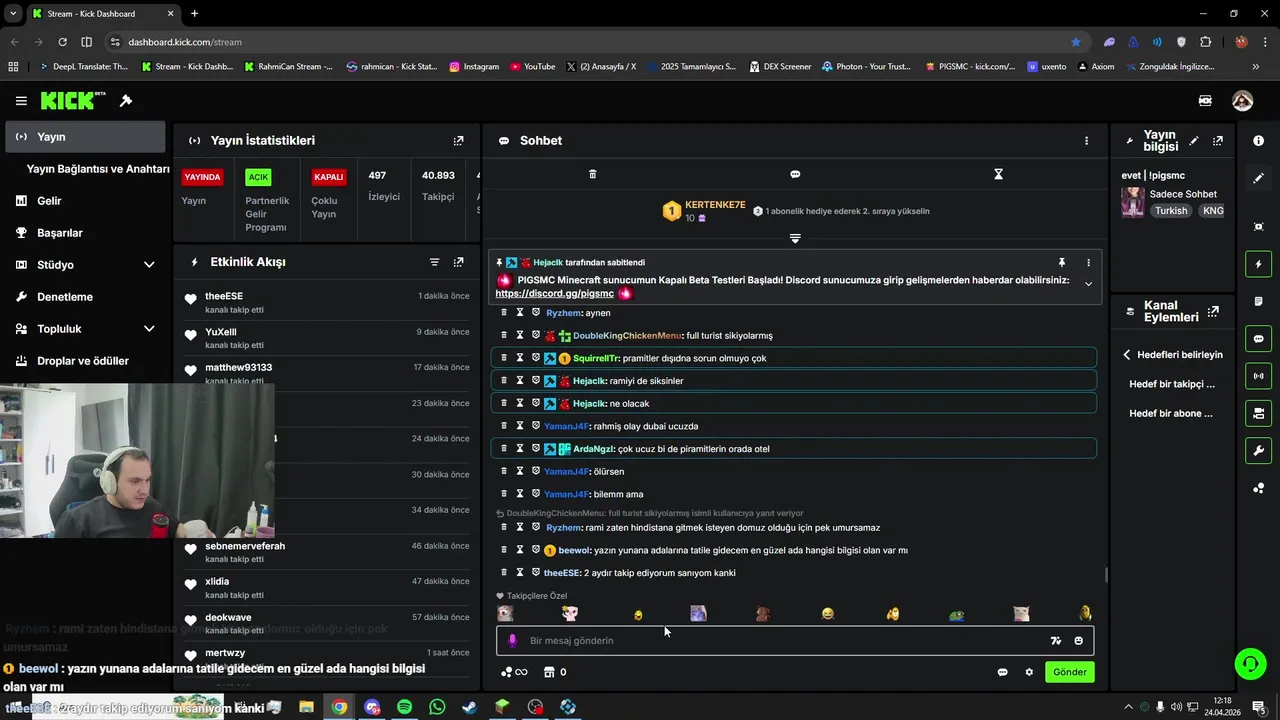The width and height of the screenshot is (1280, 720).
Task: Open the discord.gg/pigsmc link
Action: tap(554, 294)
